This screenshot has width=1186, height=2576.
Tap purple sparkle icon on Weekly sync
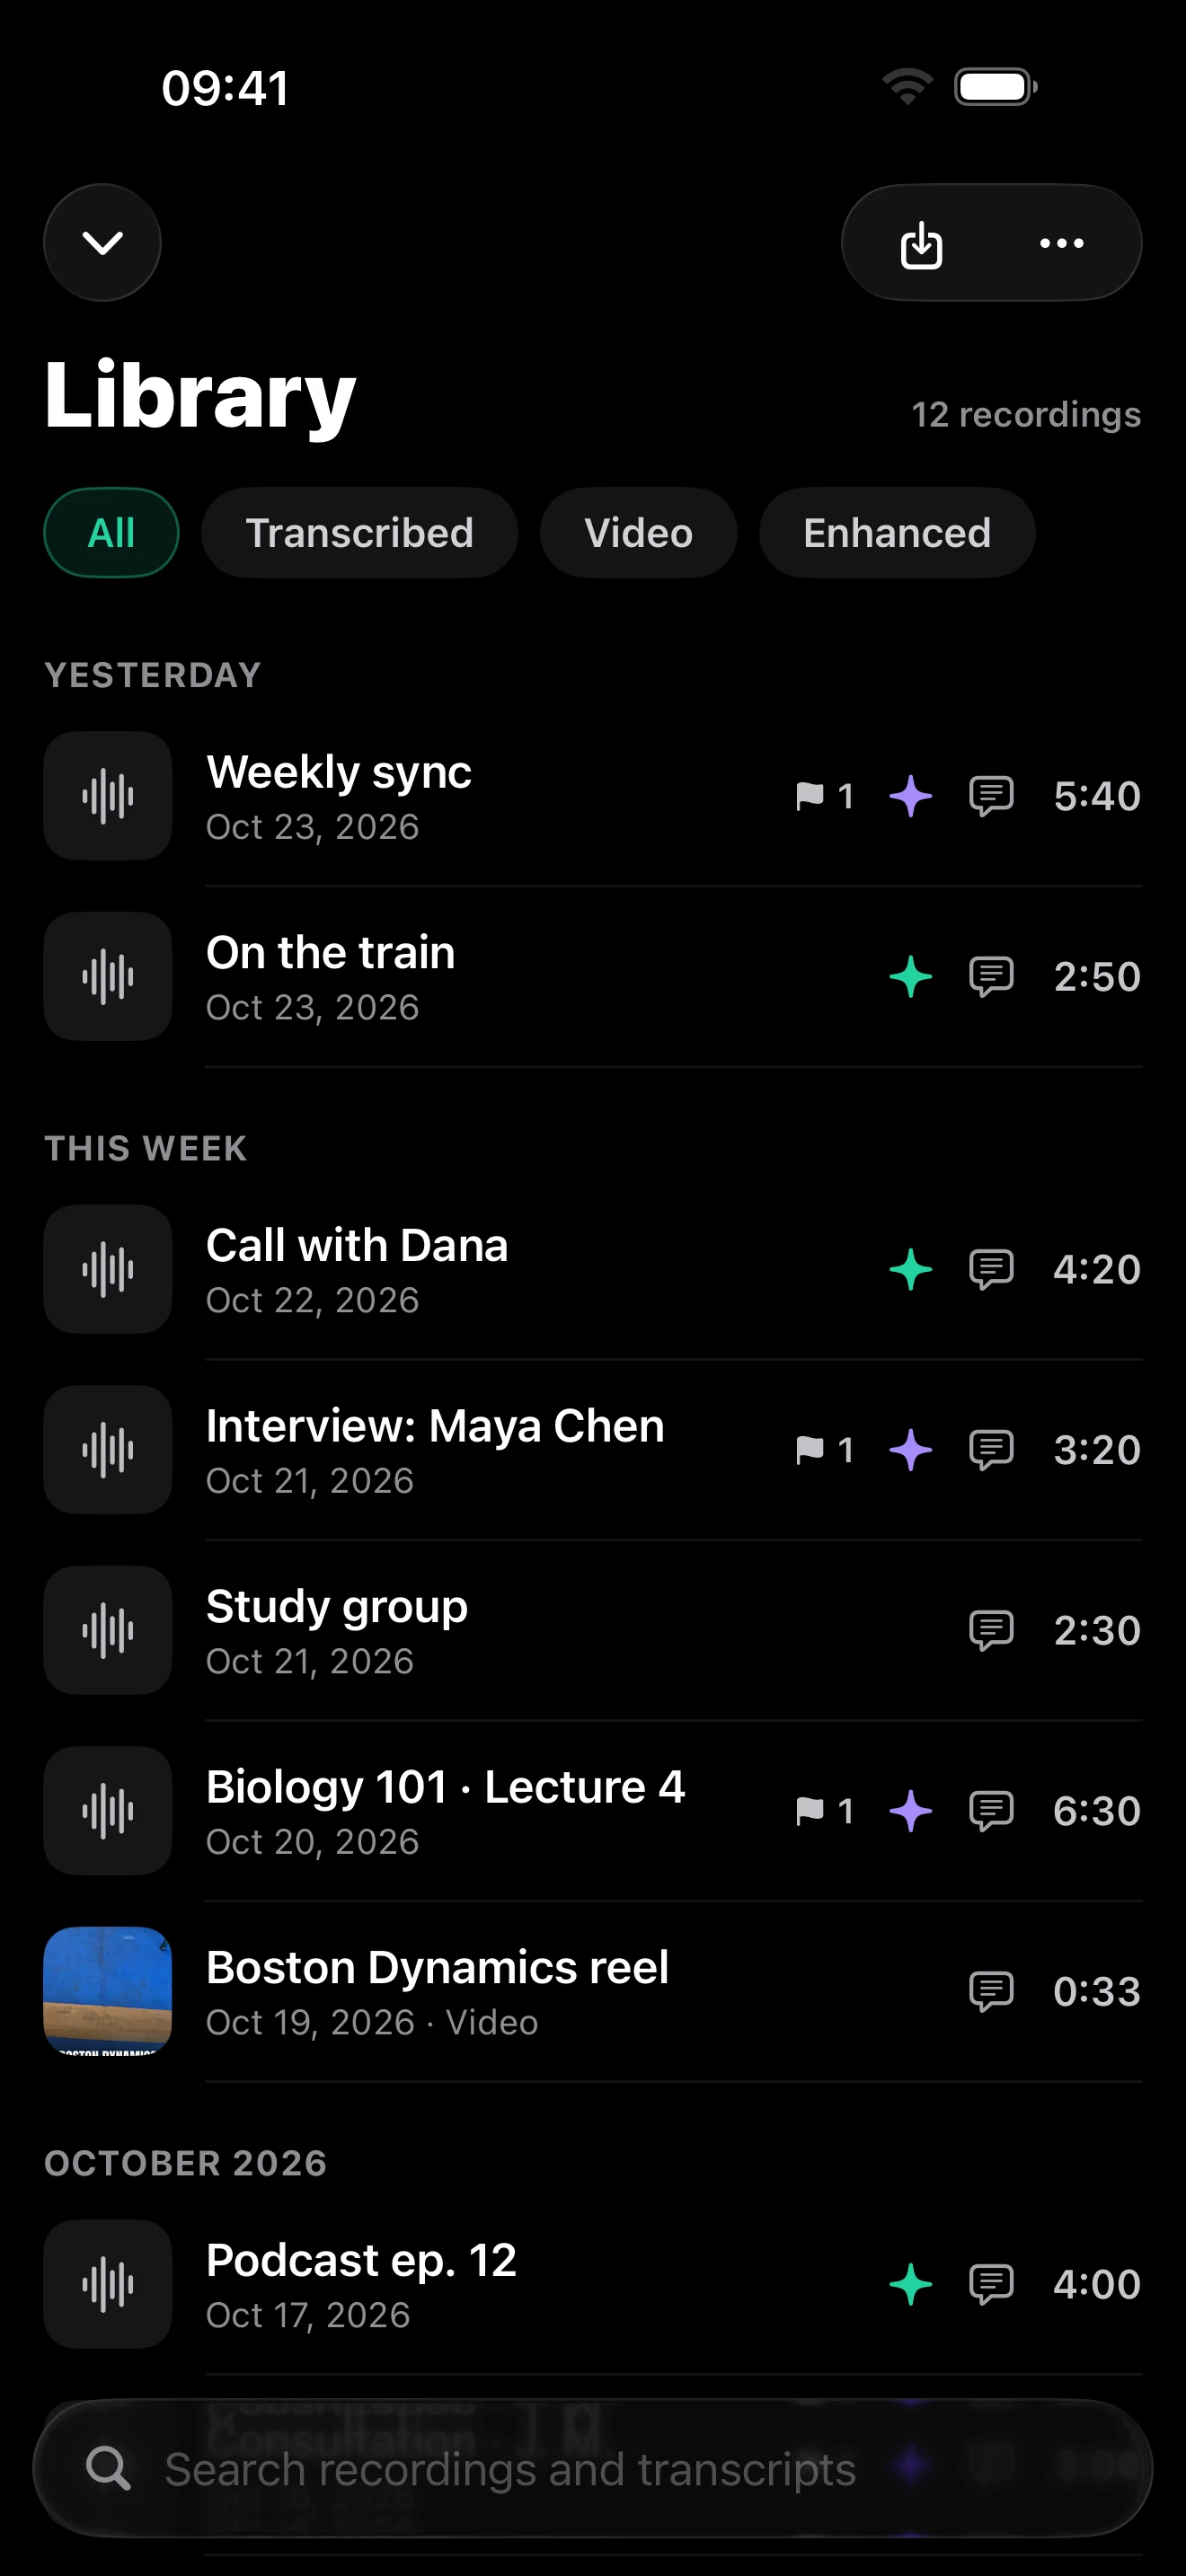[x=910, y=796]
